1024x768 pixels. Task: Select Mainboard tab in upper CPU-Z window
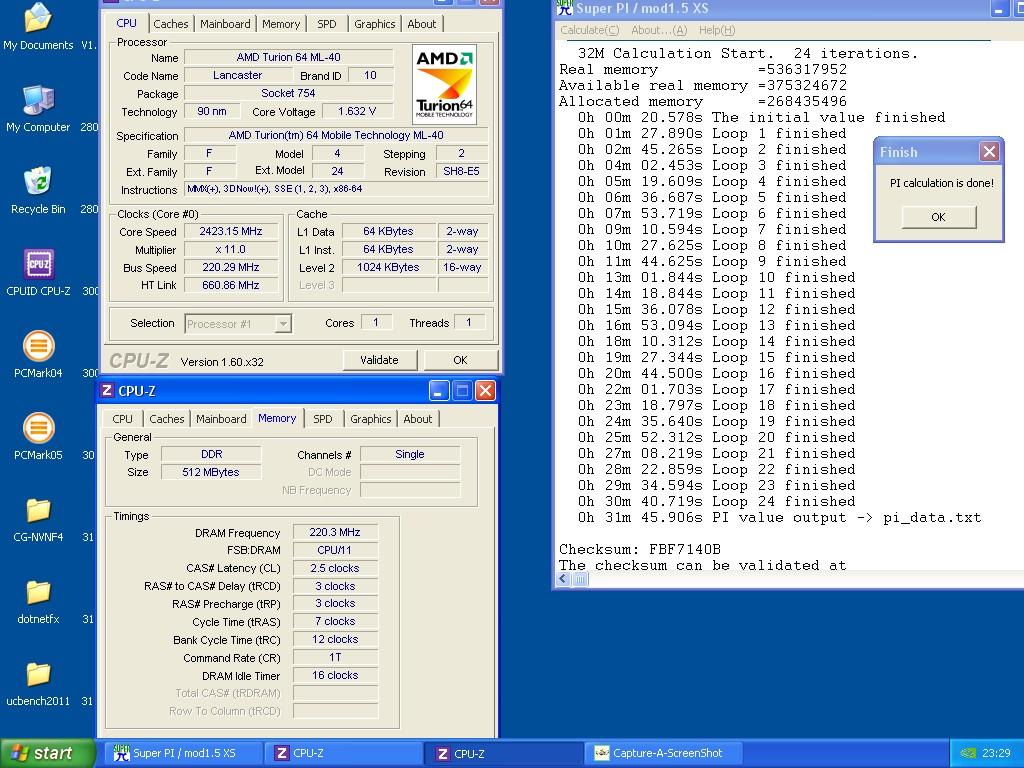tap(225, 24)
